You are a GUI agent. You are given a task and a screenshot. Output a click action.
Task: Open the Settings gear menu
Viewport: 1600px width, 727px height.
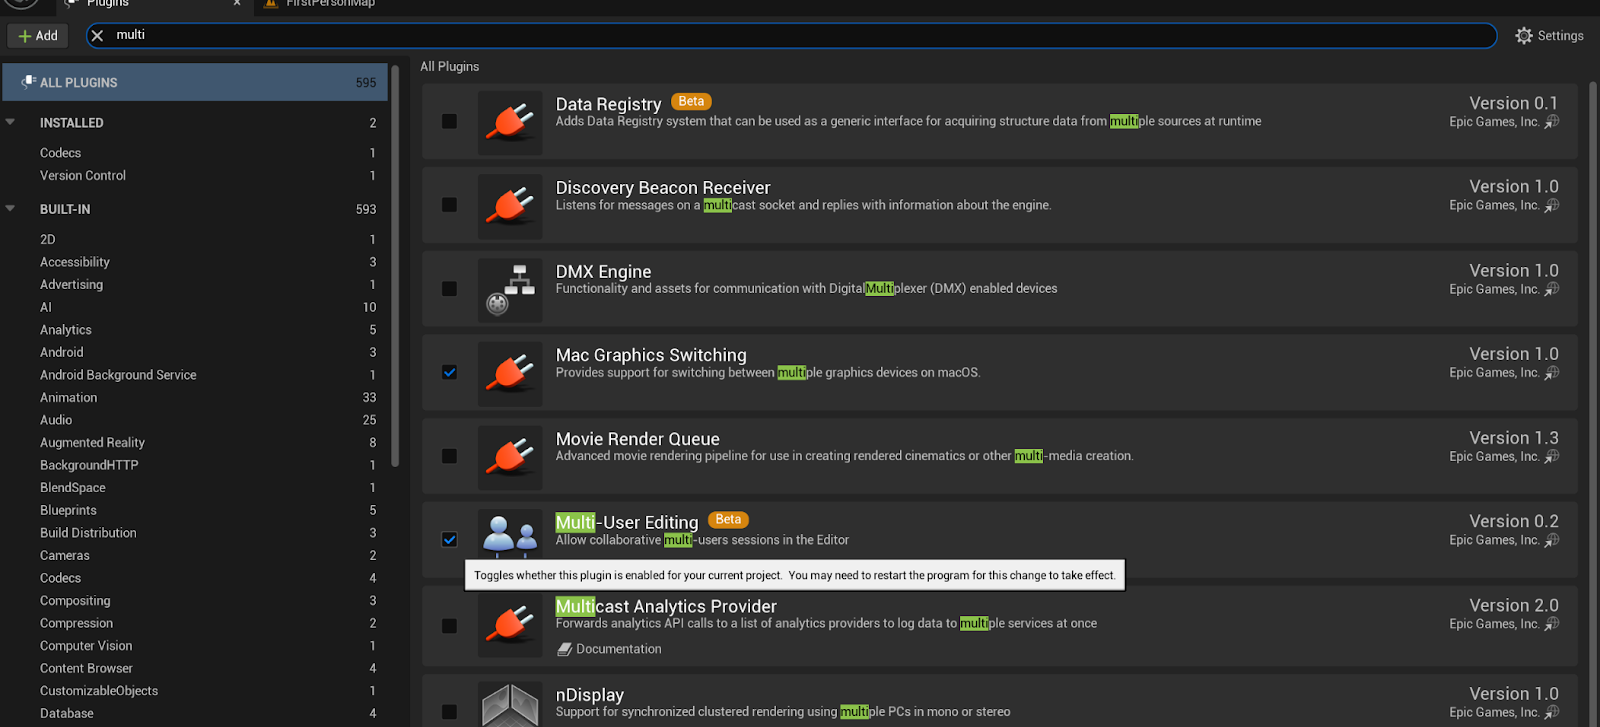1549,35
